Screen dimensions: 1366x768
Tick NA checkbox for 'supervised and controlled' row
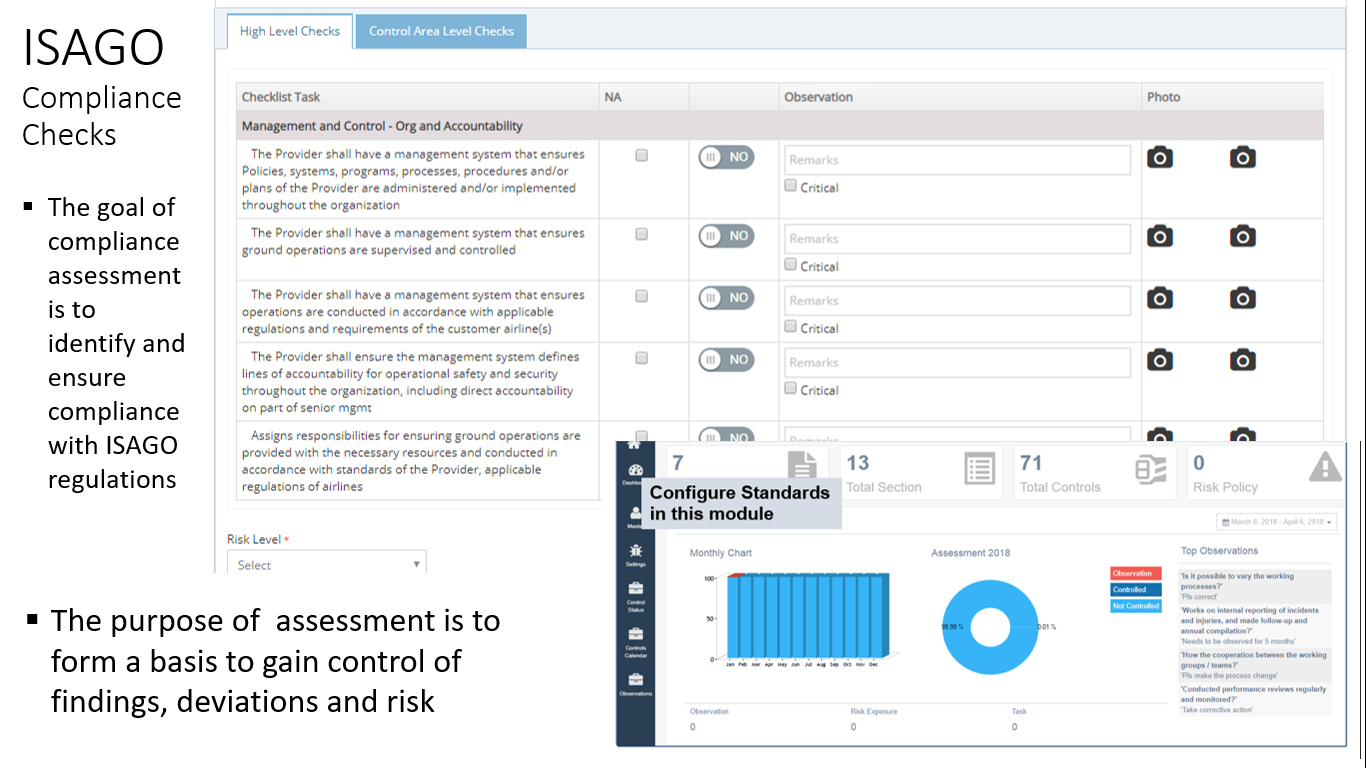(642, 234)
